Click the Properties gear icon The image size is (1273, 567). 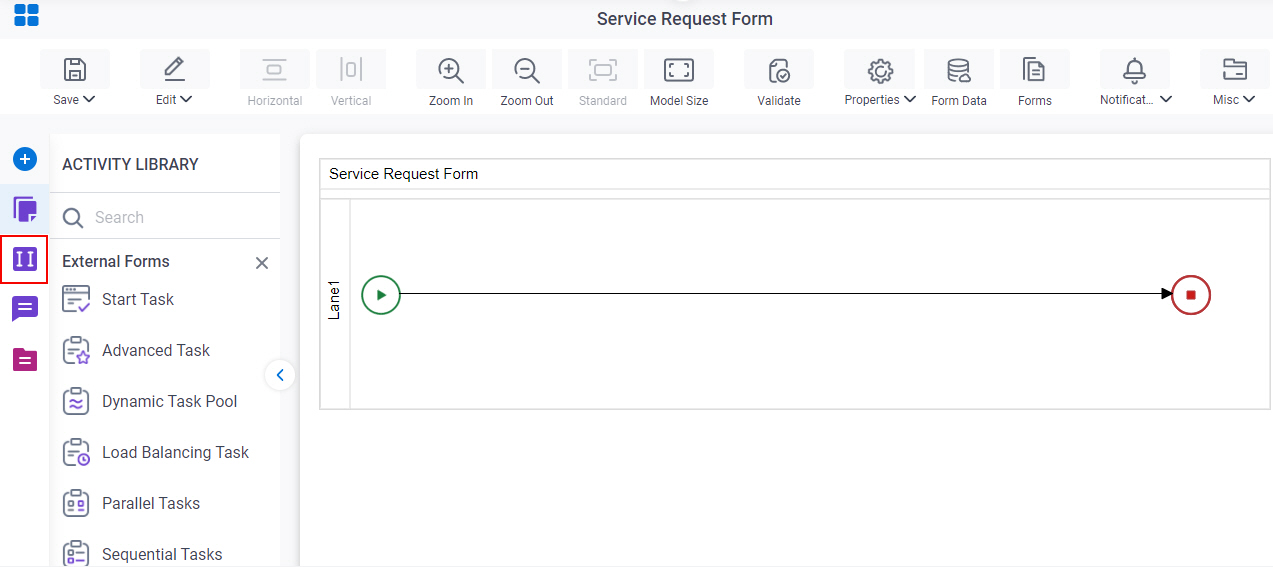pos(879,69)
